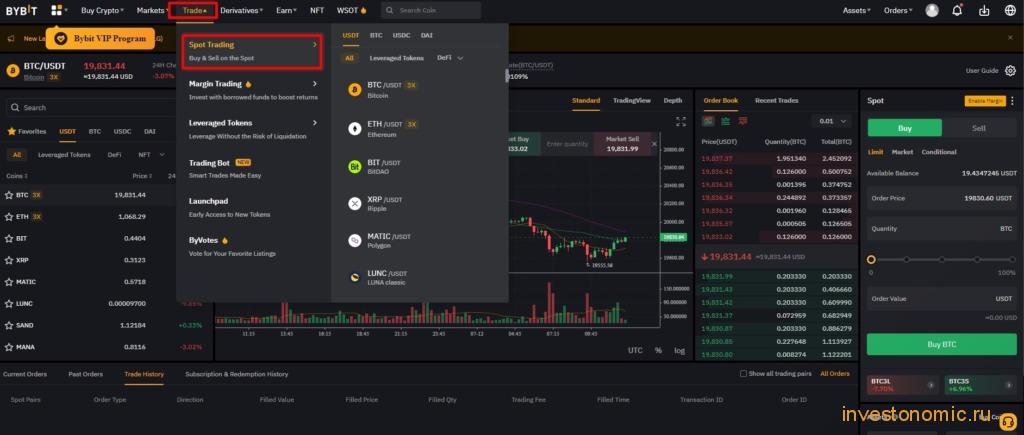Expand Leveraged Tokens submenu arrow
Viewport: 1024px width, 435px height.
[315, 123]
